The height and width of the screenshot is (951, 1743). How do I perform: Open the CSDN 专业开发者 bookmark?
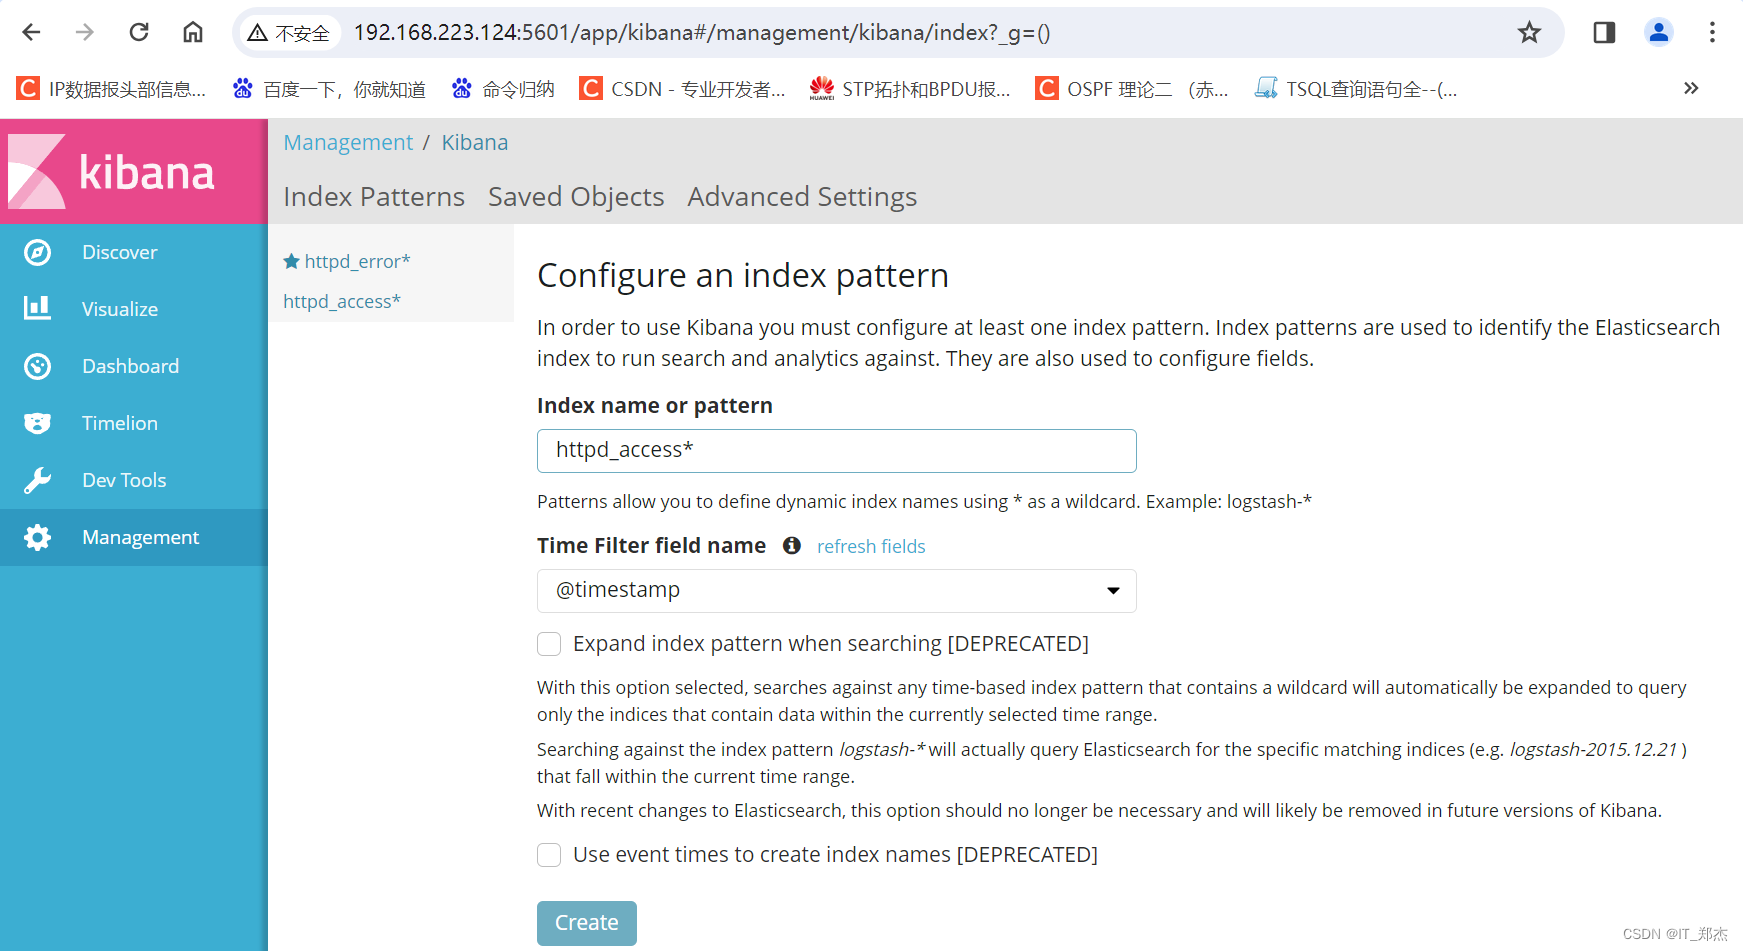683,89
